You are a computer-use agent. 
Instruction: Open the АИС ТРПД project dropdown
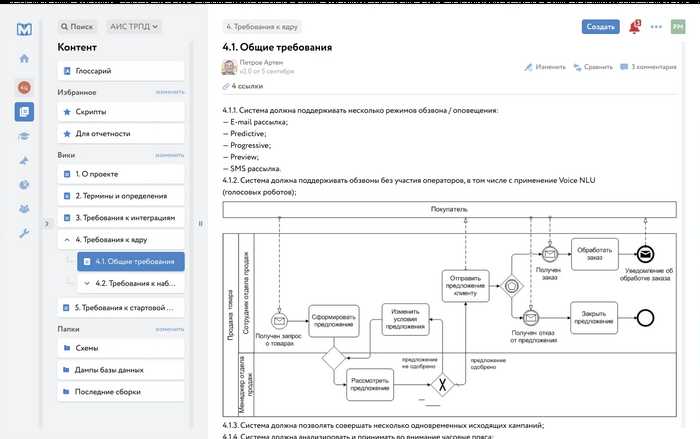coord(134,27)
